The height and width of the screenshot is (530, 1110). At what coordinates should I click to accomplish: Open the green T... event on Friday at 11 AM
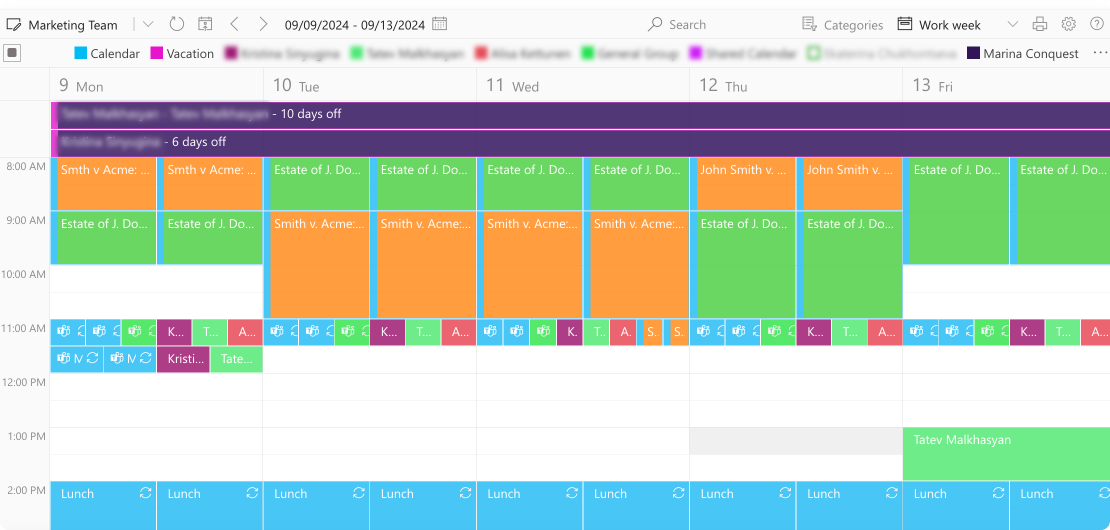[1063, 332]
